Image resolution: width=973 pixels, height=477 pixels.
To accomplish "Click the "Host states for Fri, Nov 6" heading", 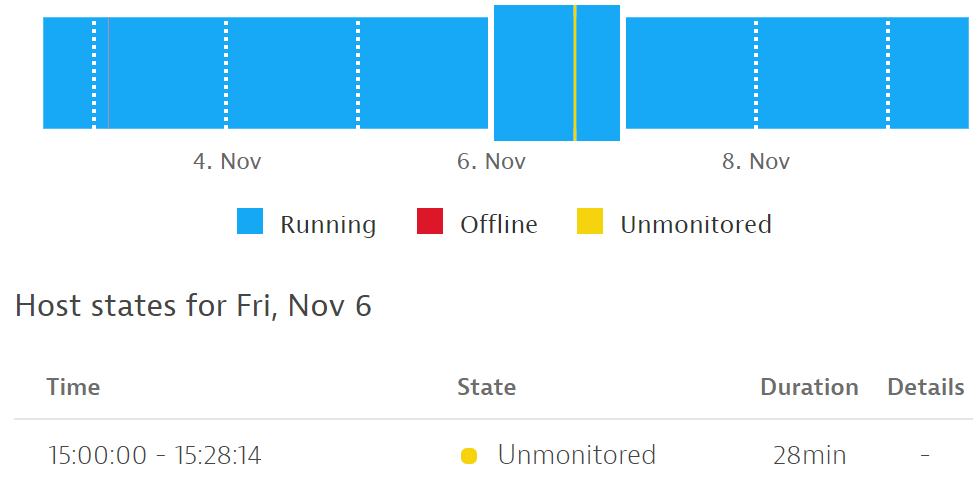I will coord(193,306).
